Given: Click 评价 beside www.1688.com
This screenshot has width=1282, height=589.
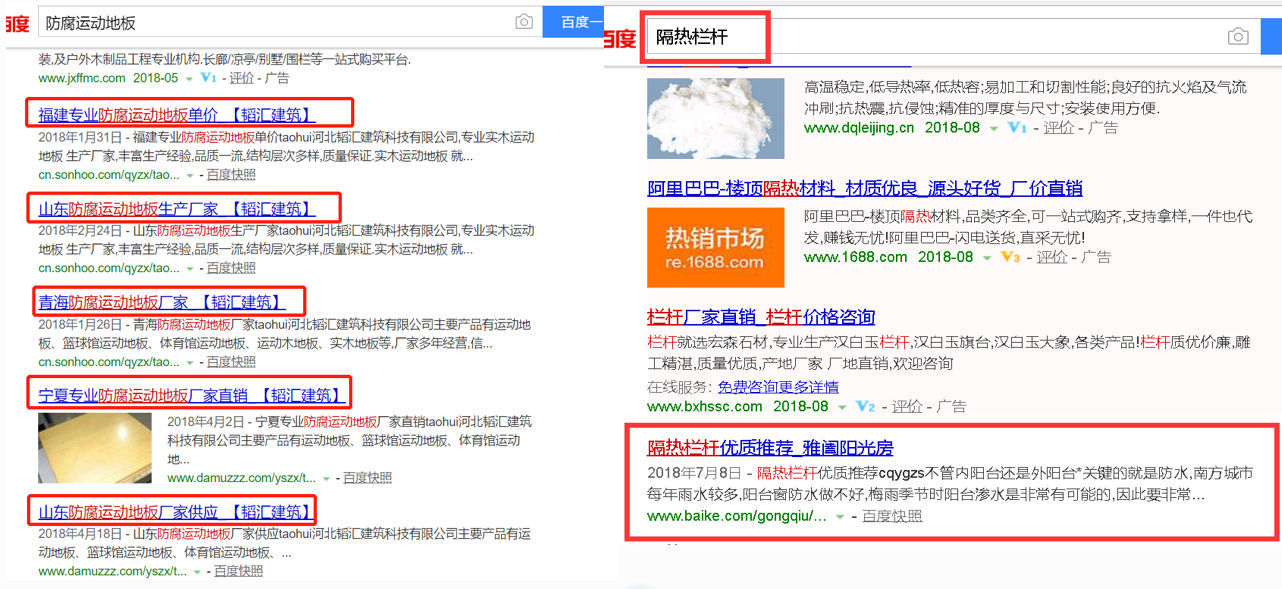Looking at the screenshot, I should (1051, 257).
